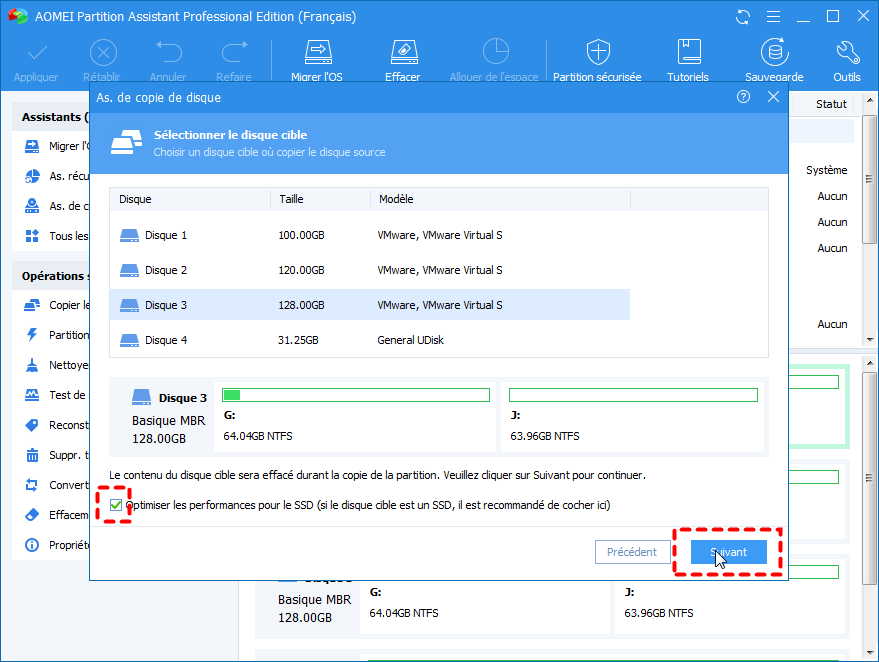The width and height of the screenshot is (879, 662).
Task: Click Système status cell in main window
Action: click(827, 170)
